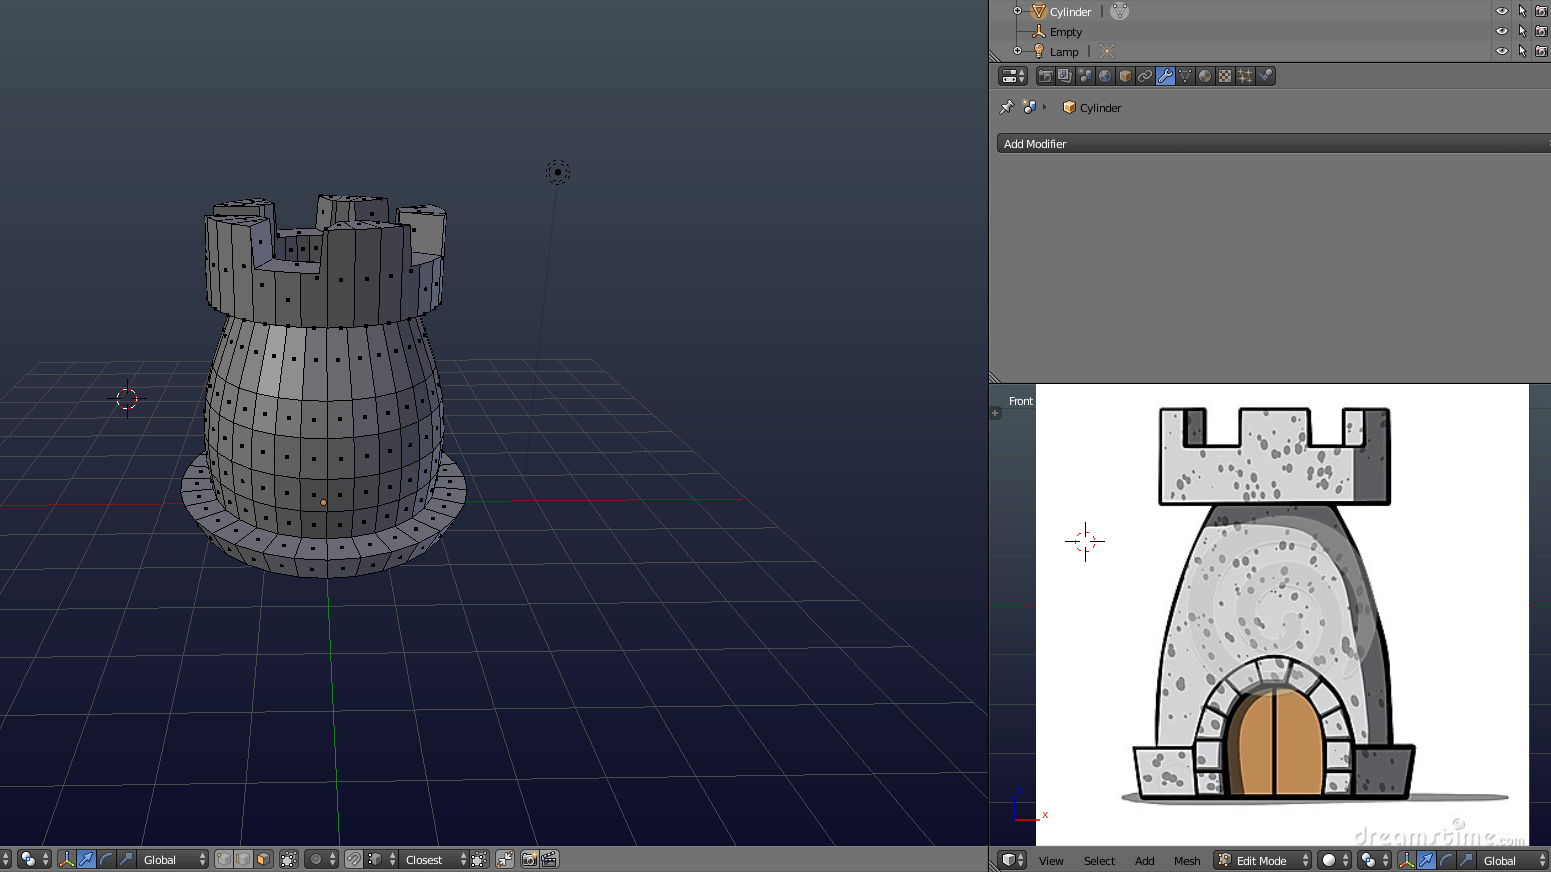Disable selectability arrow toggle for Cylinder

click(x=1522, y=11)
